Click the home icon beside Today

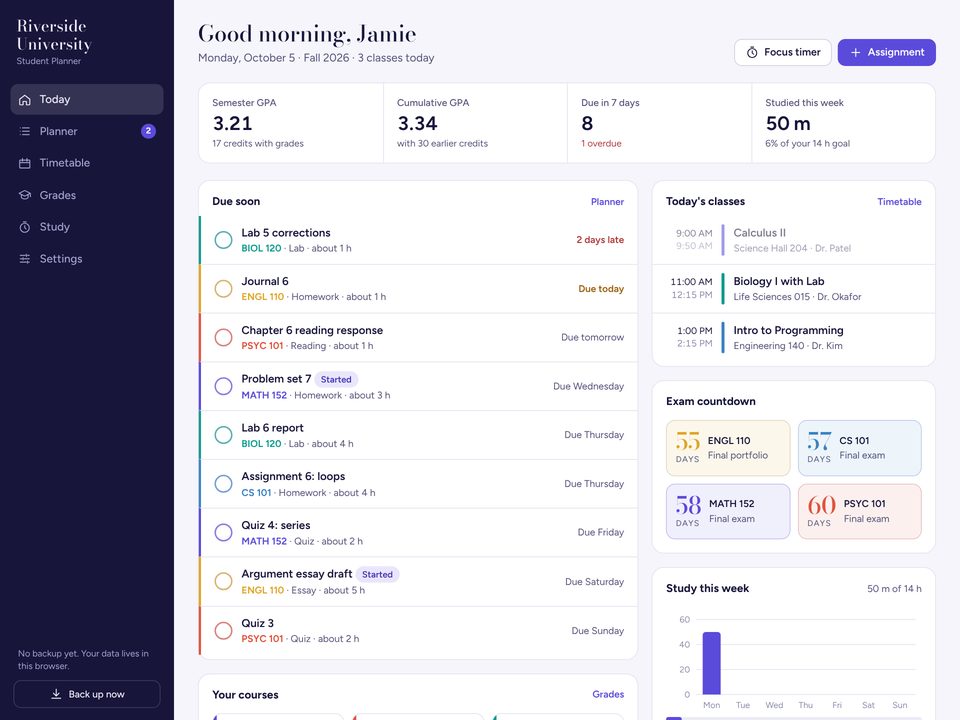(x=24, y=100)
